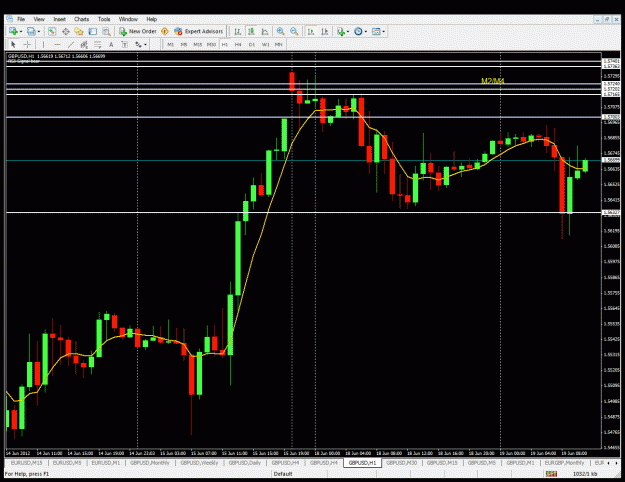The width and height of the screenshot is (625, 482).
Task: Toggle chart auto scroll
Action: click(x=311, y=31)
